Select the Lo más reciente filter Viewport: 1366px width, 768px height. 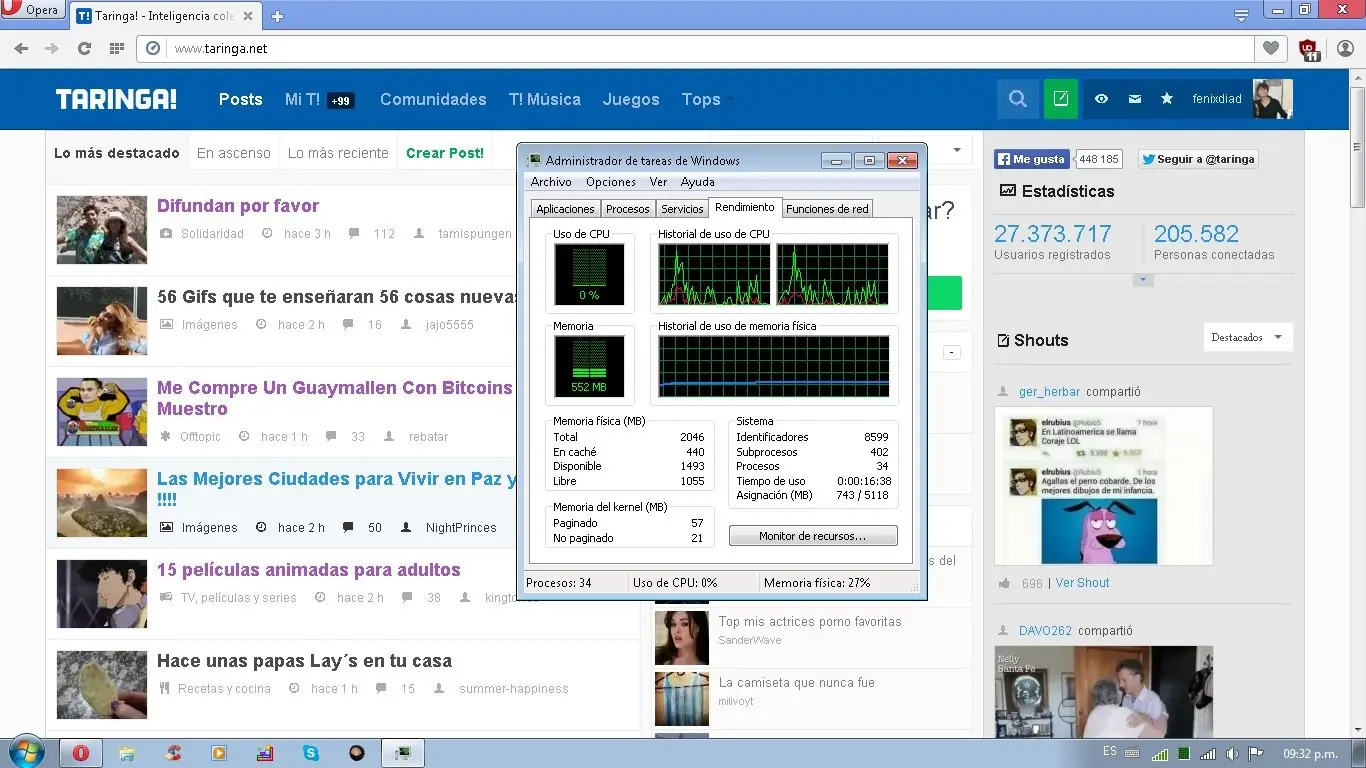(338, 153)
